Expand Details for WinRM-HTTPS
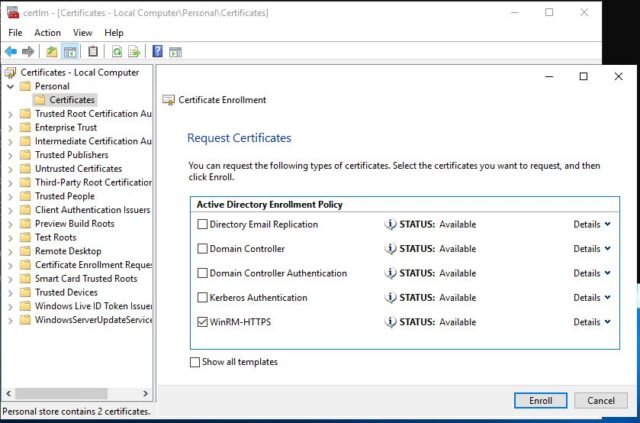 (592, 322)
